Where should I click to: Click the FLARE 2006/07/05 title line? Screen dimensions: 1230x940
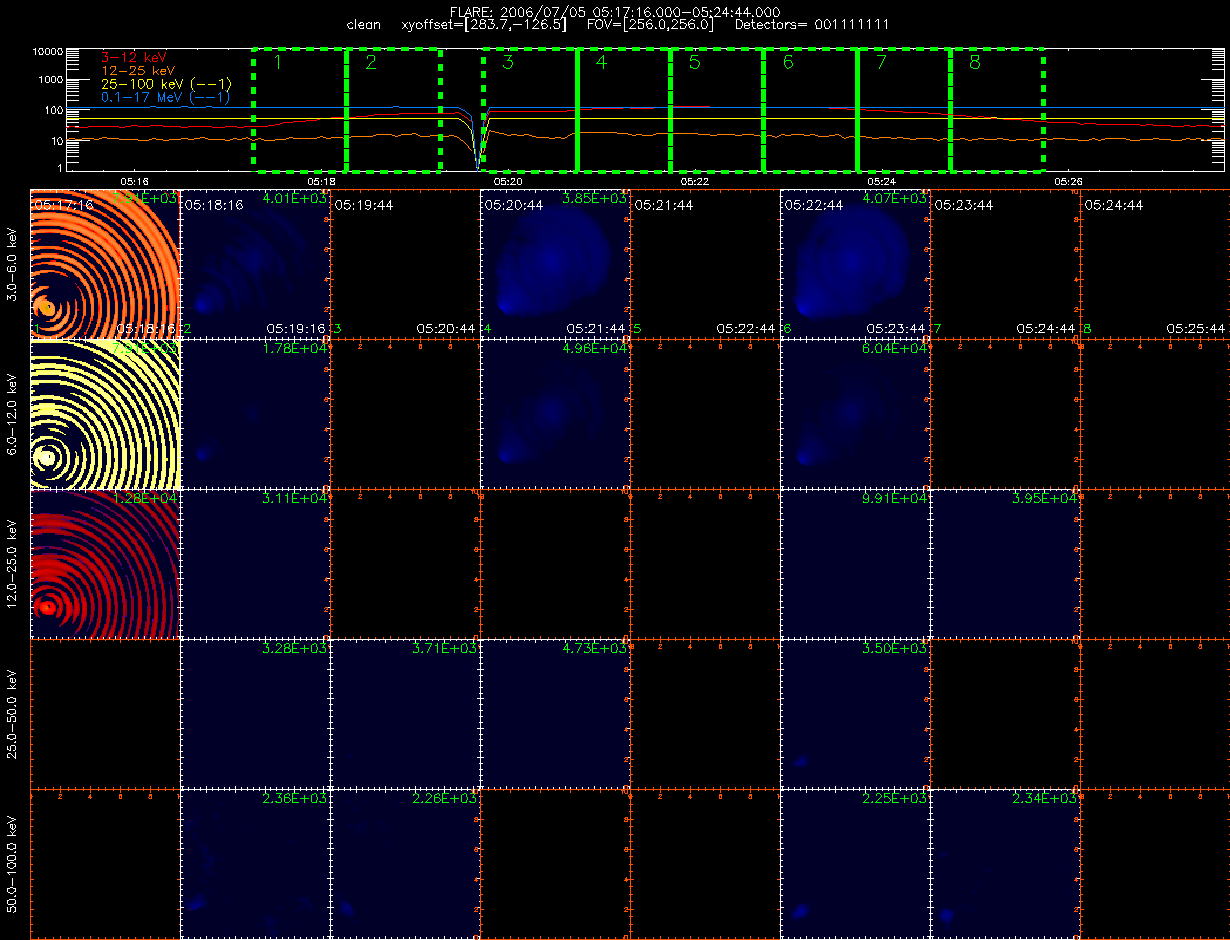coord(614,12)
